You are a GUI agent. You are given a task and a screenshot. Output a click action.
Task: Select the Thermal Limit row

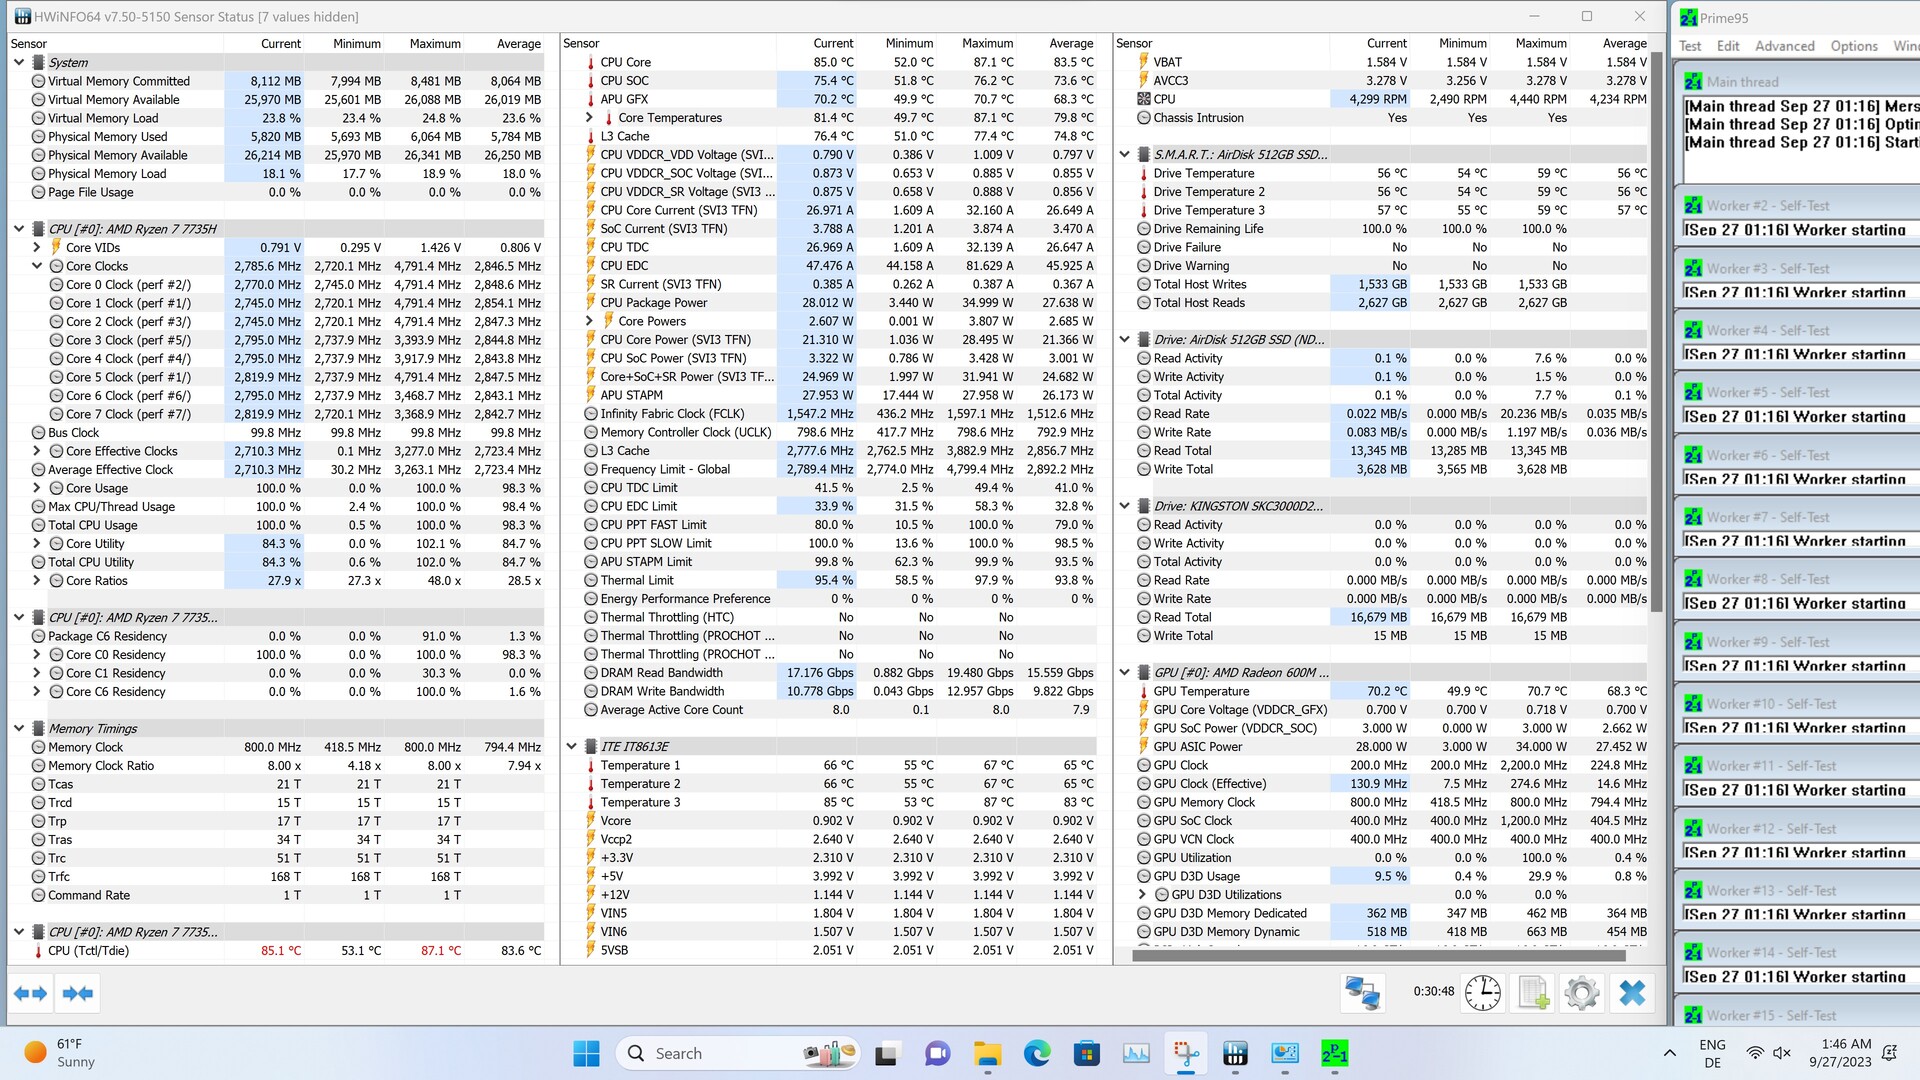(x=838, y=581)
